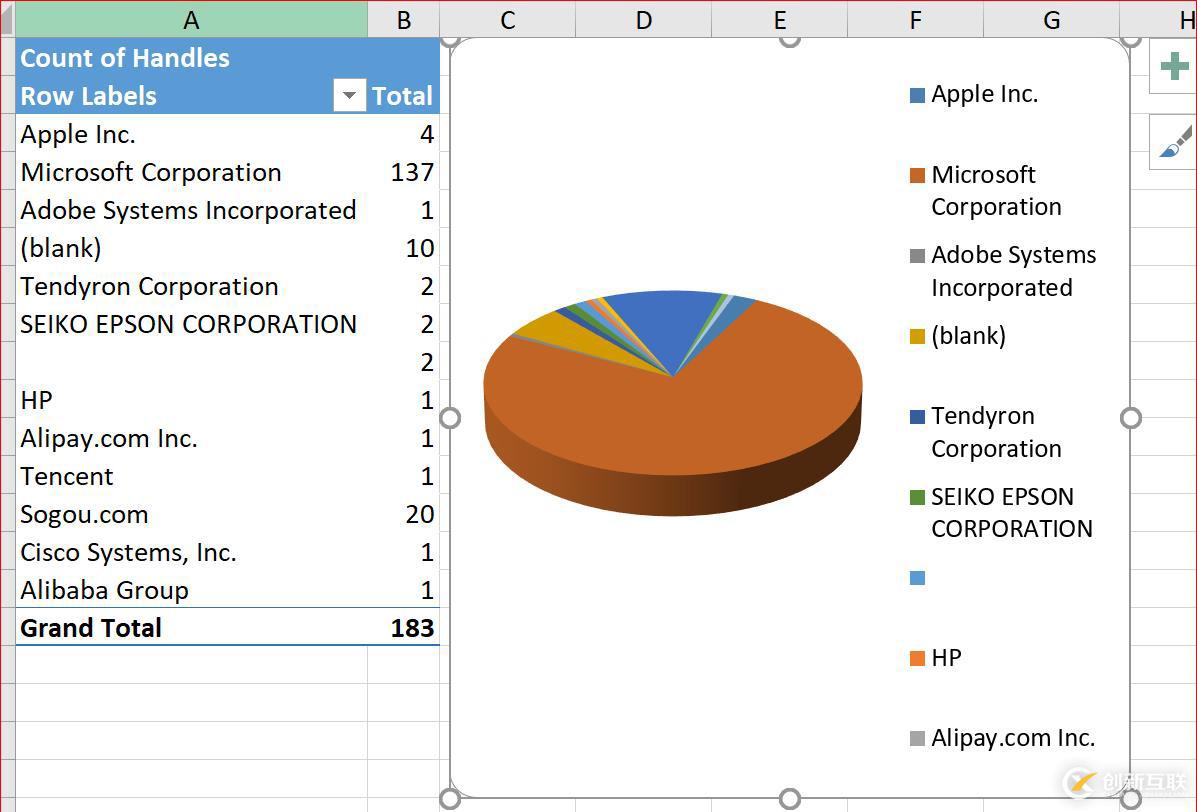Click the chart's top middle resize handle

point(790,40)
